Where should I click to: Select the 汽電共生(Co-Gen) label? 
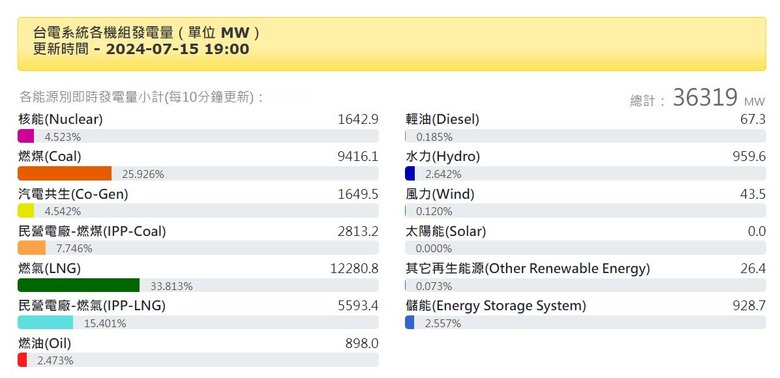(73, 194)
